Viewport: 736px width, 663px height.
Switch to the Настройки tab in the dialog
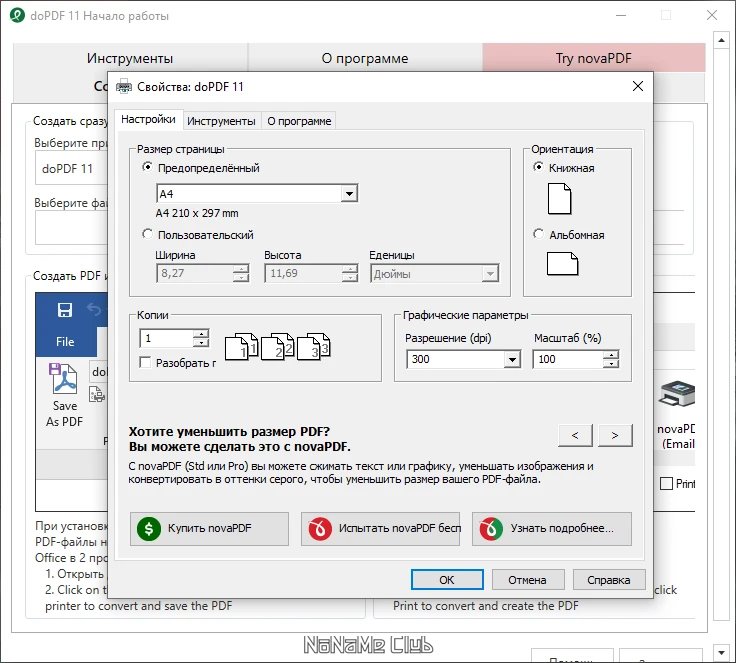[148, 119]
